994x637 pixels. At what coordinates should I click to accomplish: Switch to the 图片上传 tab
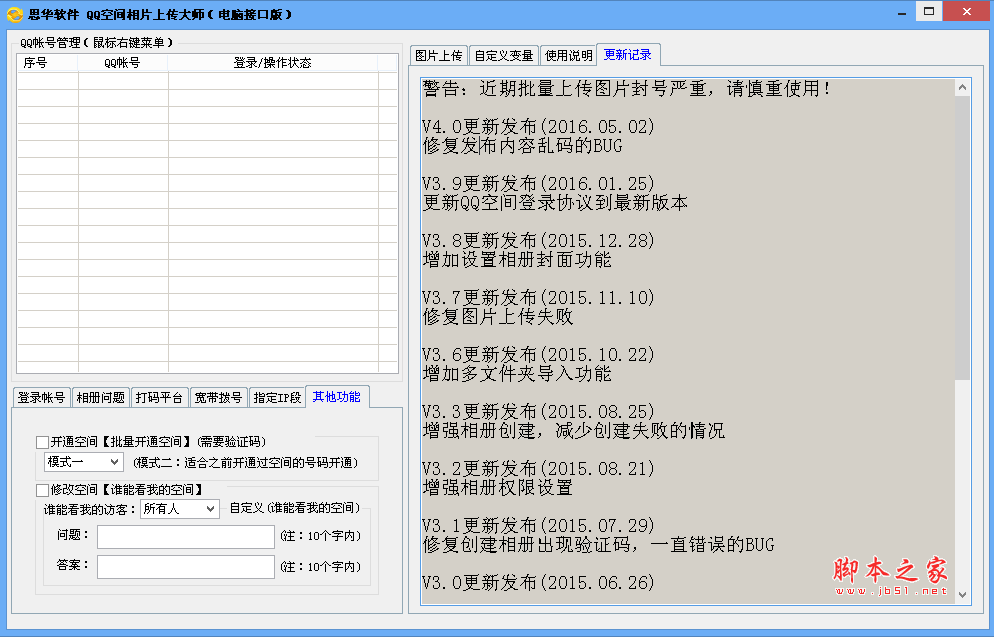click(x=439, y=56)
